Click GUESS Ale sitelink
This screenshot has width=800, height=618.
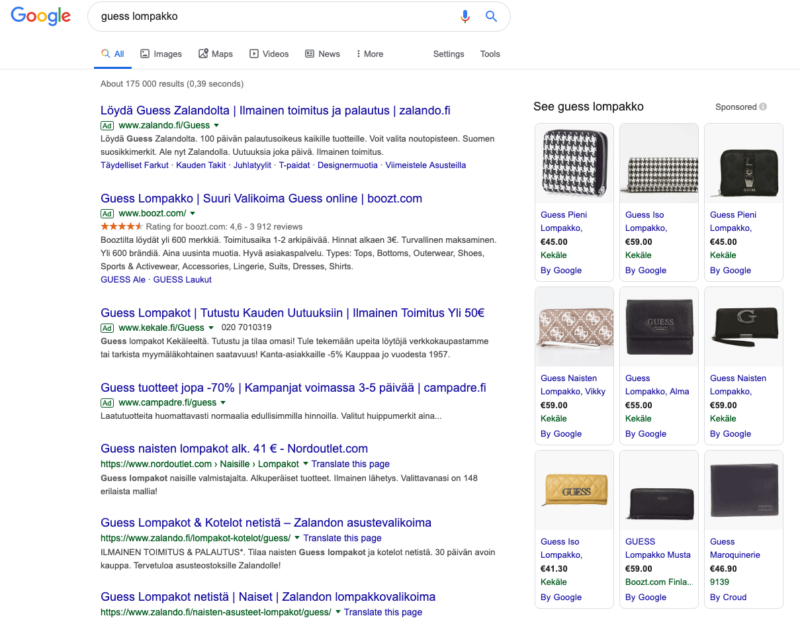[x=123, y=280]
